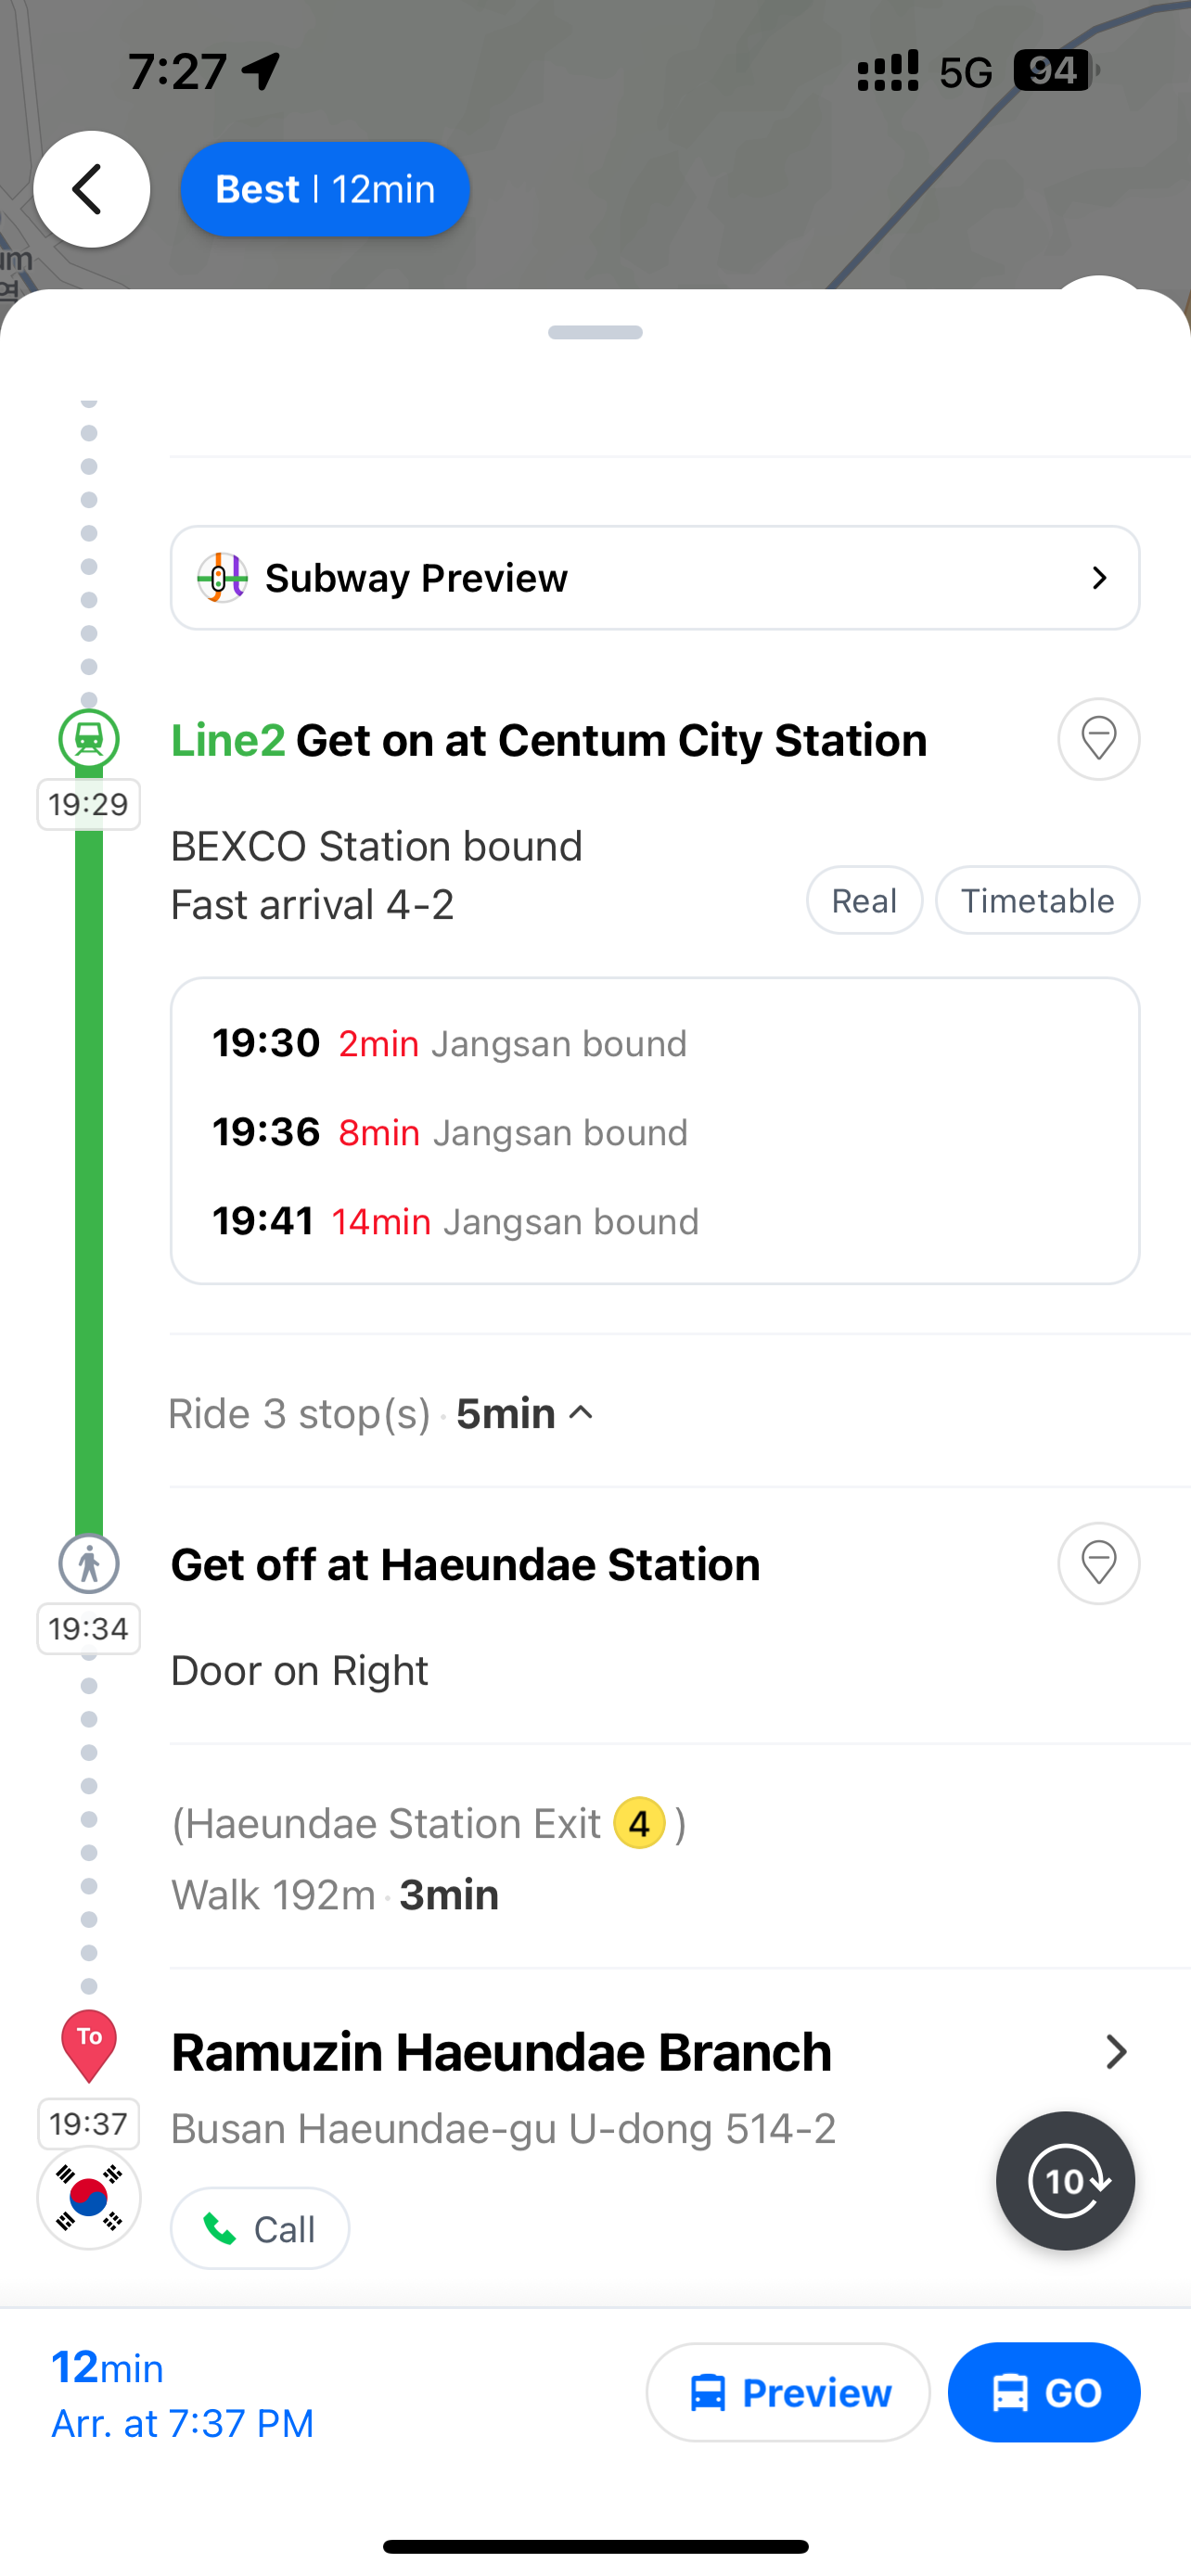The image size is (1191, 2576).
Task: Switch arrivals to Real mode
Action: (x=864, y=900)
